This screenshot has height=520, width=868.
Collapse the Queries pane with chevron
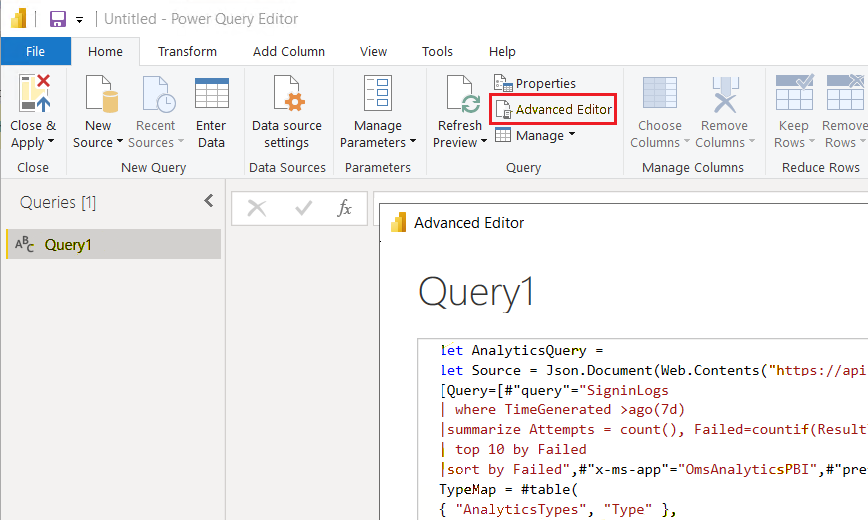coord(208,201)
